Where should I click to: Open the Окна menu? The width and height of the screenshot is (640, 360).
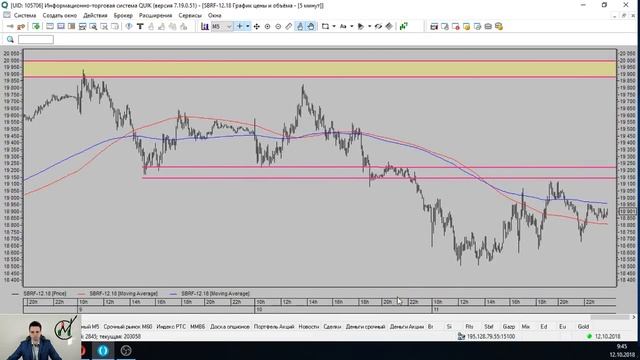(x=214, y=15)
